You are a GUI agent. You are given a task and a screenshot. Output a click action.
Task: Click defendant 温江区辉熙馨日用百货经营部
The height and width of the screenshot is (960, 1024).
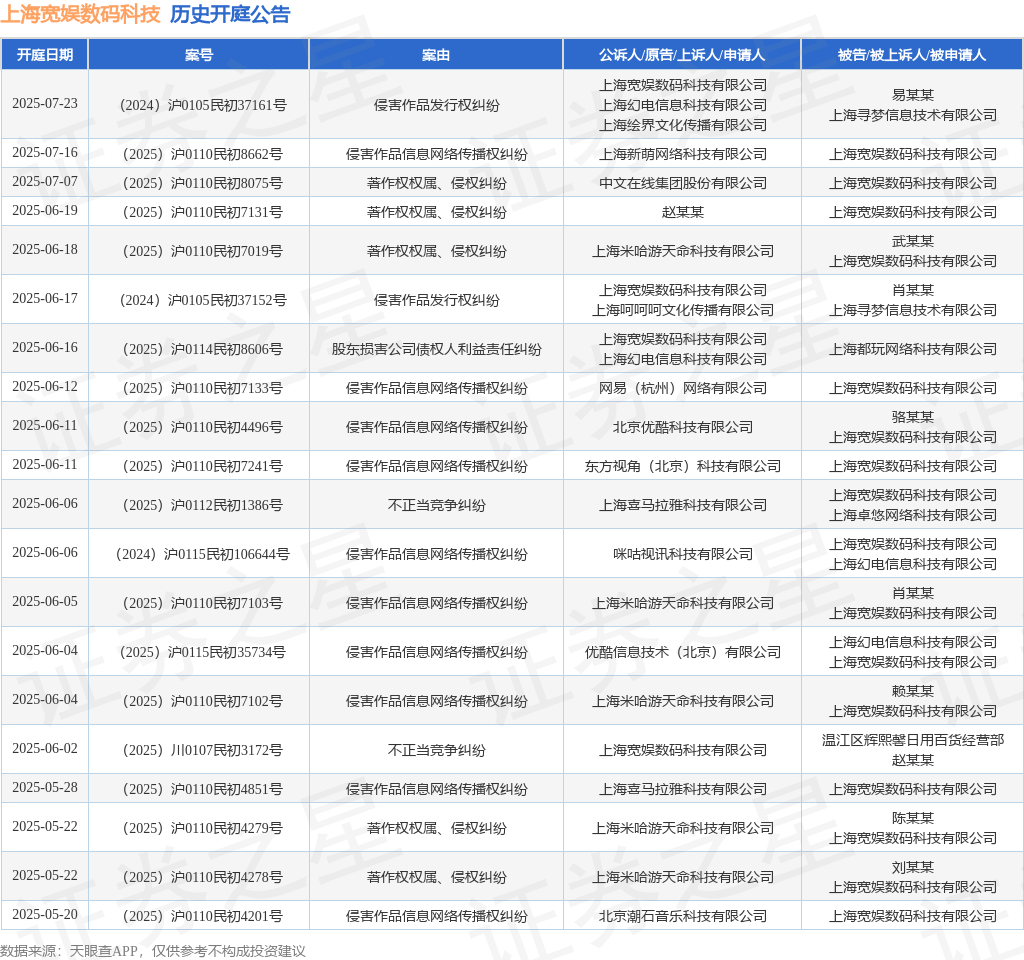coord(913,740)
